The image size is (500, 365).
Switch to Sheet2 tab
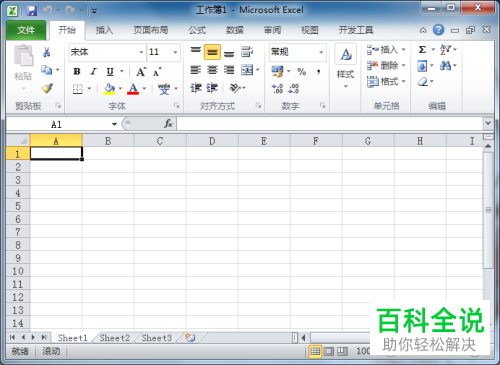(115, 338)
